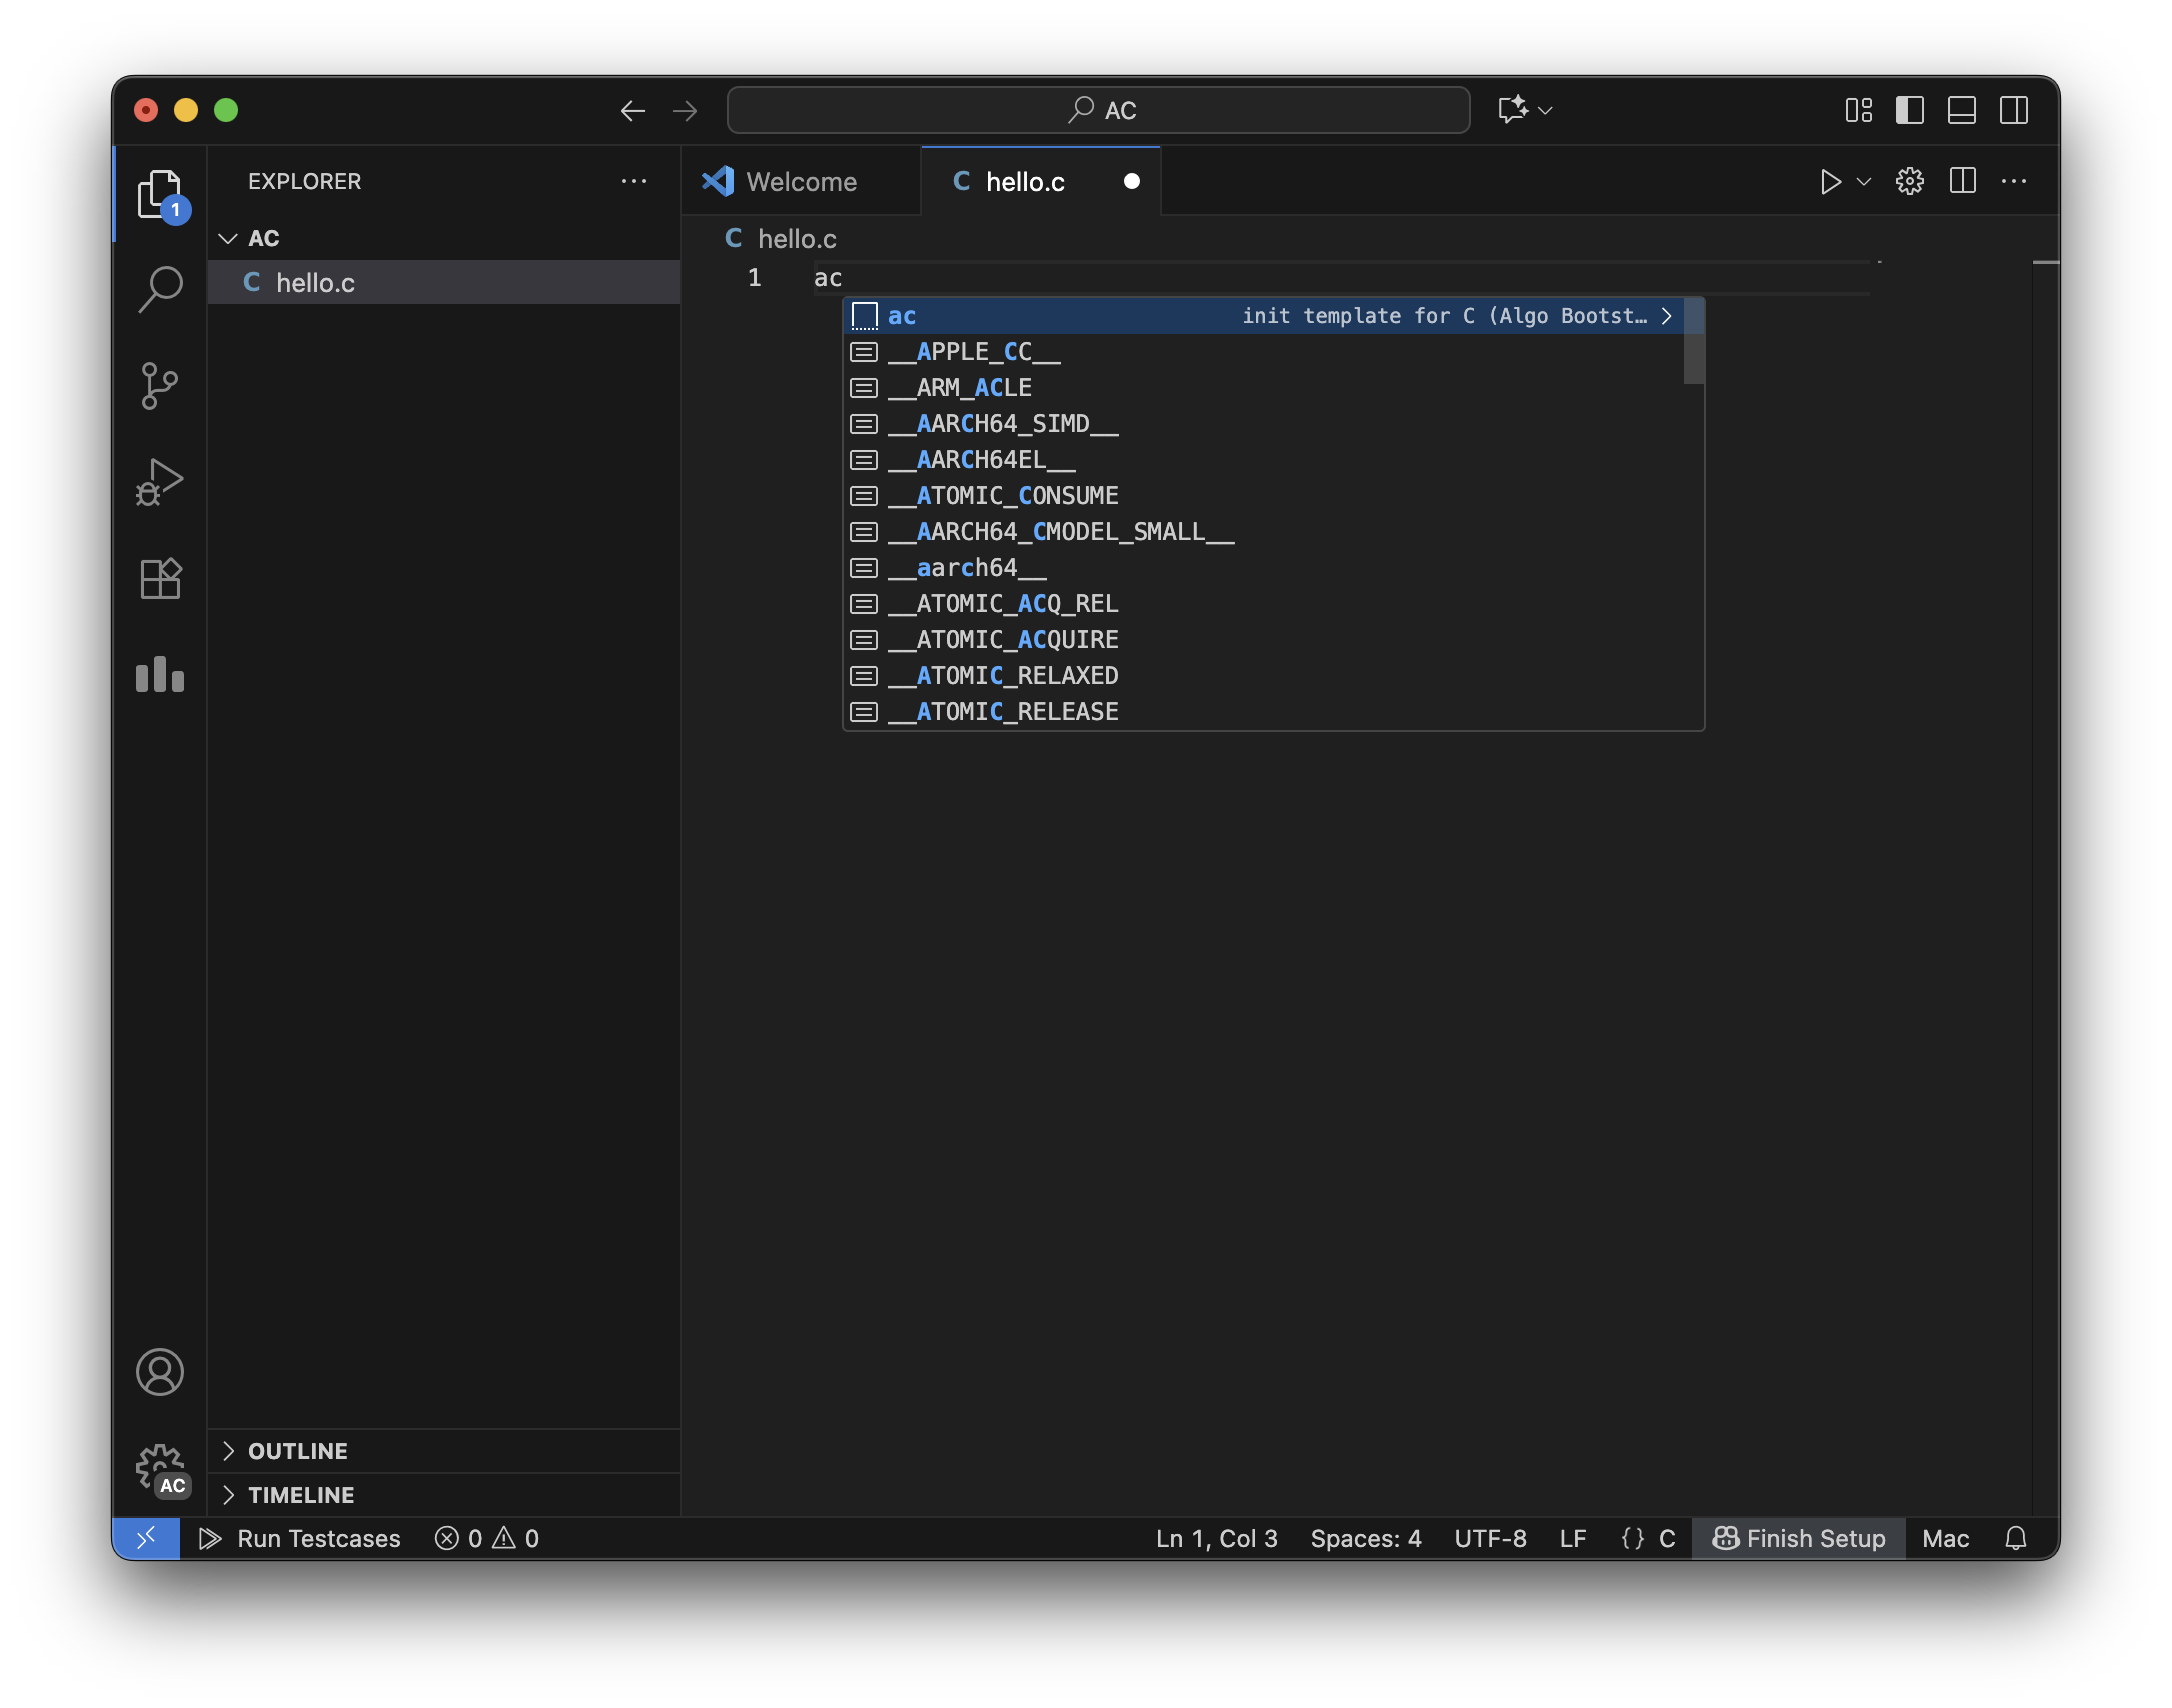The image size is (2172, 1708).
Task: Click the AC command center search box
Action: pos(1098,110)
